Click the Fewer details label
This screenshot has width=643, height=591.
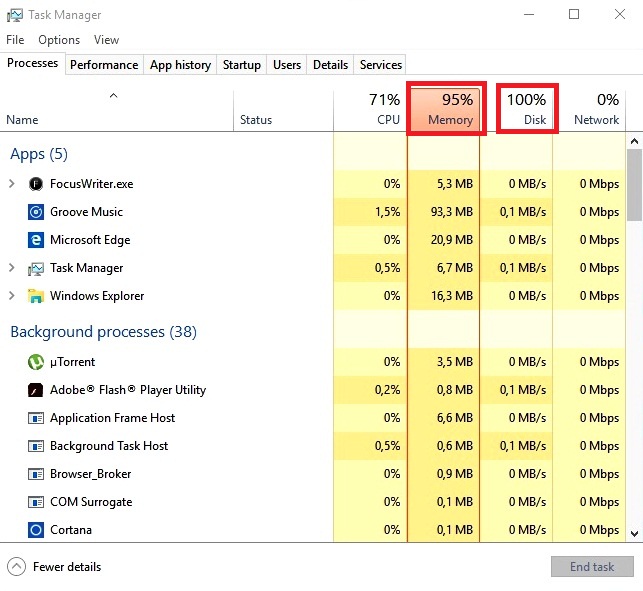coord(67,567)
